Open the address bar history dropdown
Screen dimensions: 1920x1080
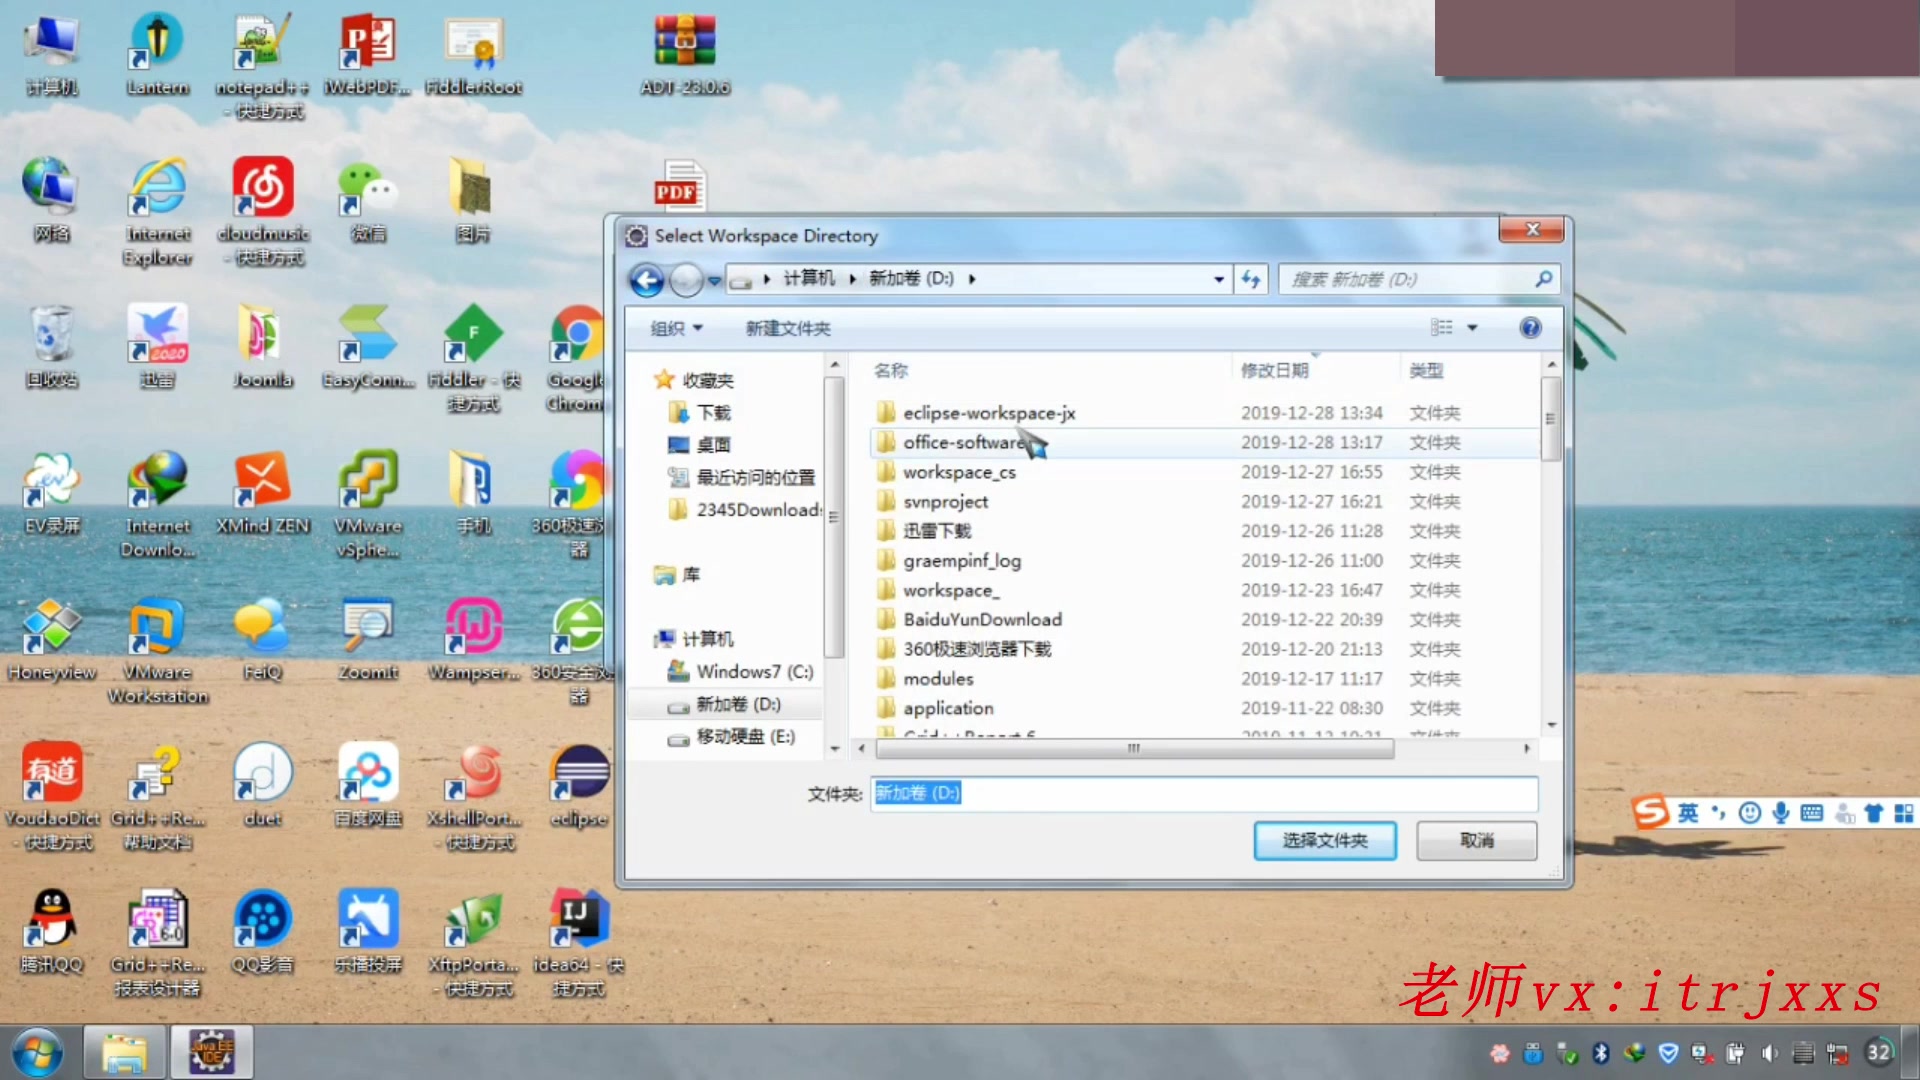pyautogui.click(x=1217, y=279)
